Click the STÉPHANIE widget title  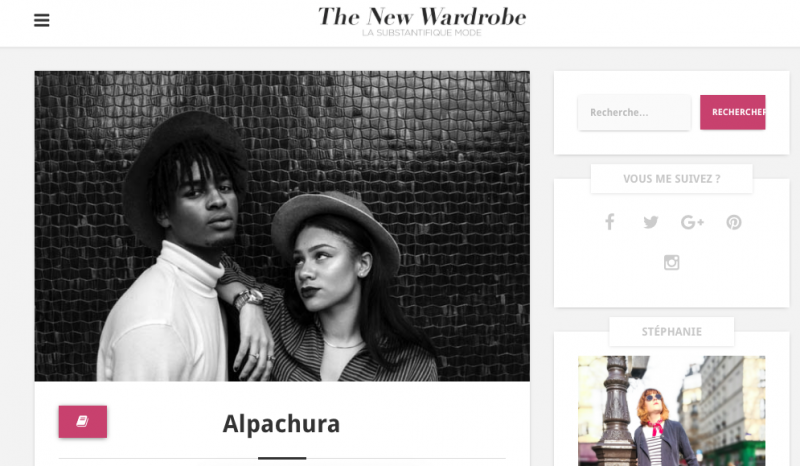click(671, 332)
